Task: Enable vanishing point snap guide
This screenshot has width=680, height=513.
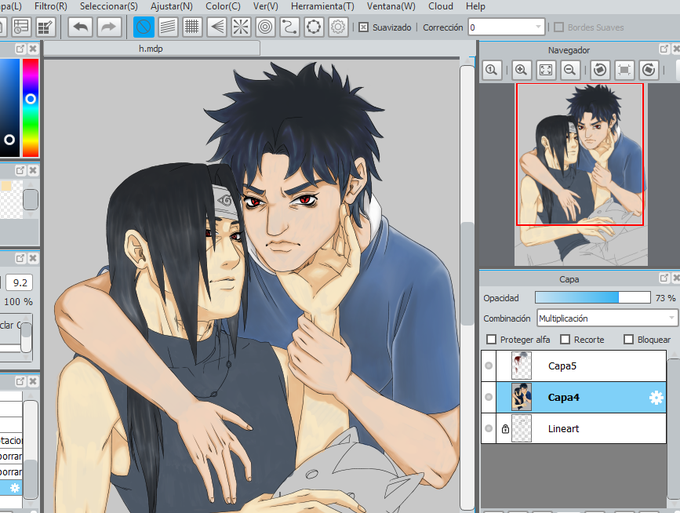Action: pyautogui.click(x=216, y=27)
